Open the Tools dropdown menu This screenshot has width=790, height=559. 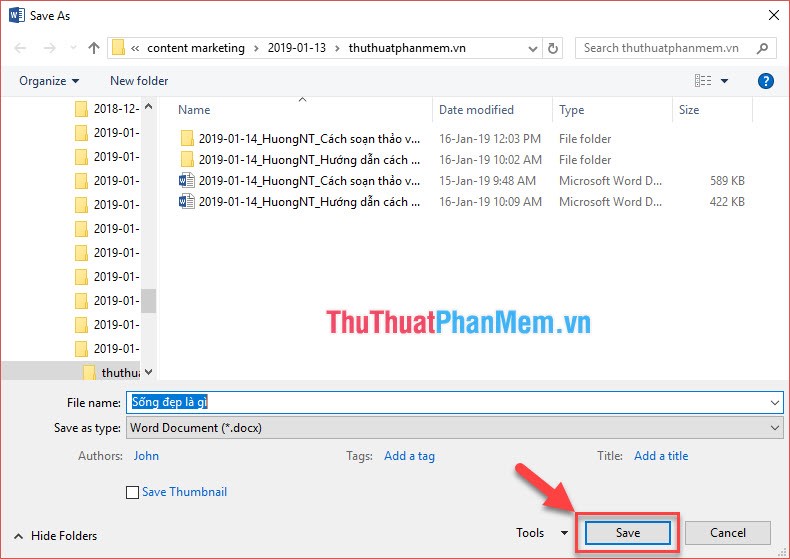point(542,533)
